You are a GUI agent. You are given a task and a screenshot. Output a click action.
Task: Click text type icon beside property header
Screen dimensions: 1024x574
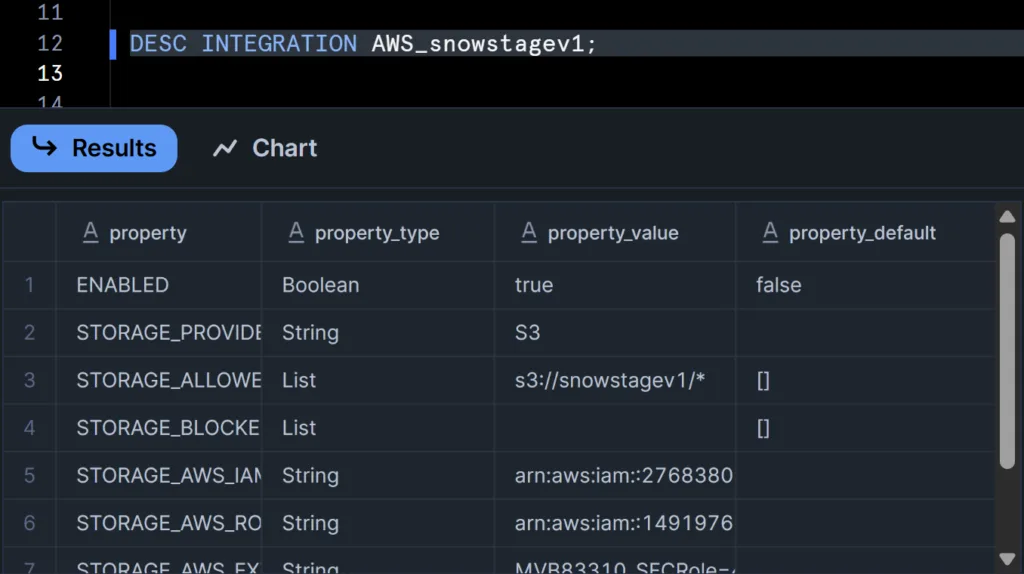[x=91, y=232]
